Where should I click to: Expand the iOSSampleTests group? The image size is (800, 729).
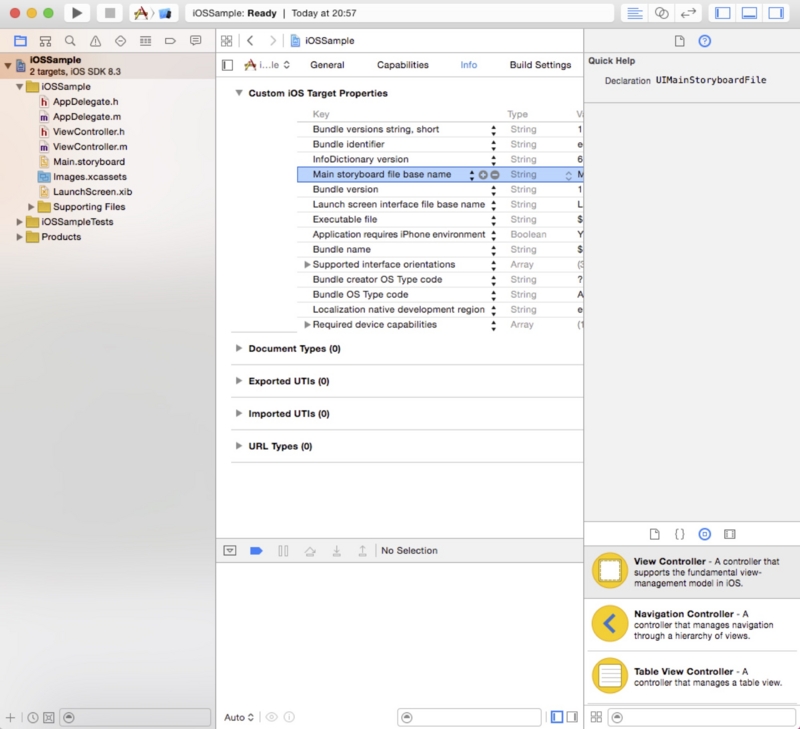point(19,221)
